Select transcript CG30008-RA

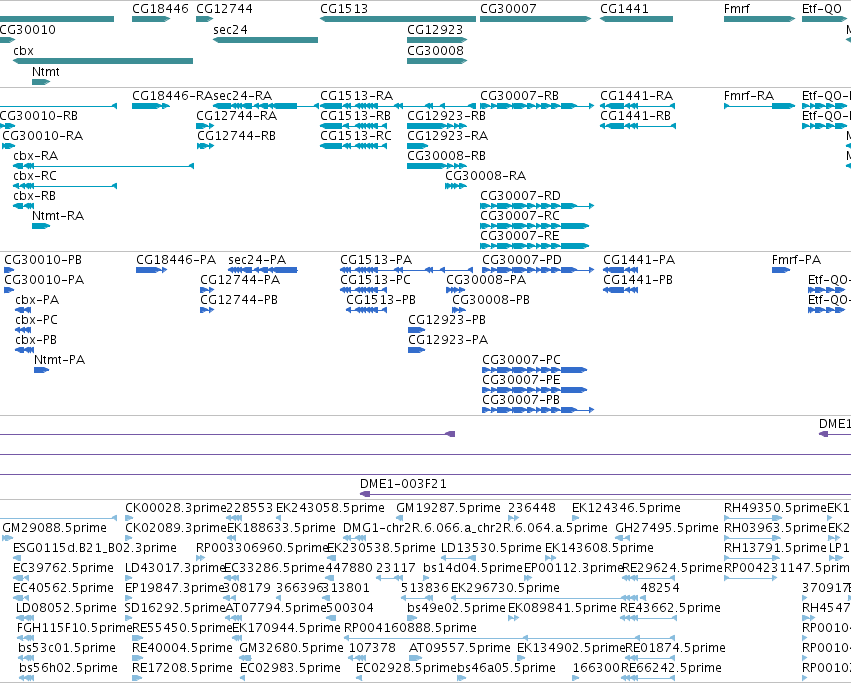pyautogui.click(x=486, y=176)
